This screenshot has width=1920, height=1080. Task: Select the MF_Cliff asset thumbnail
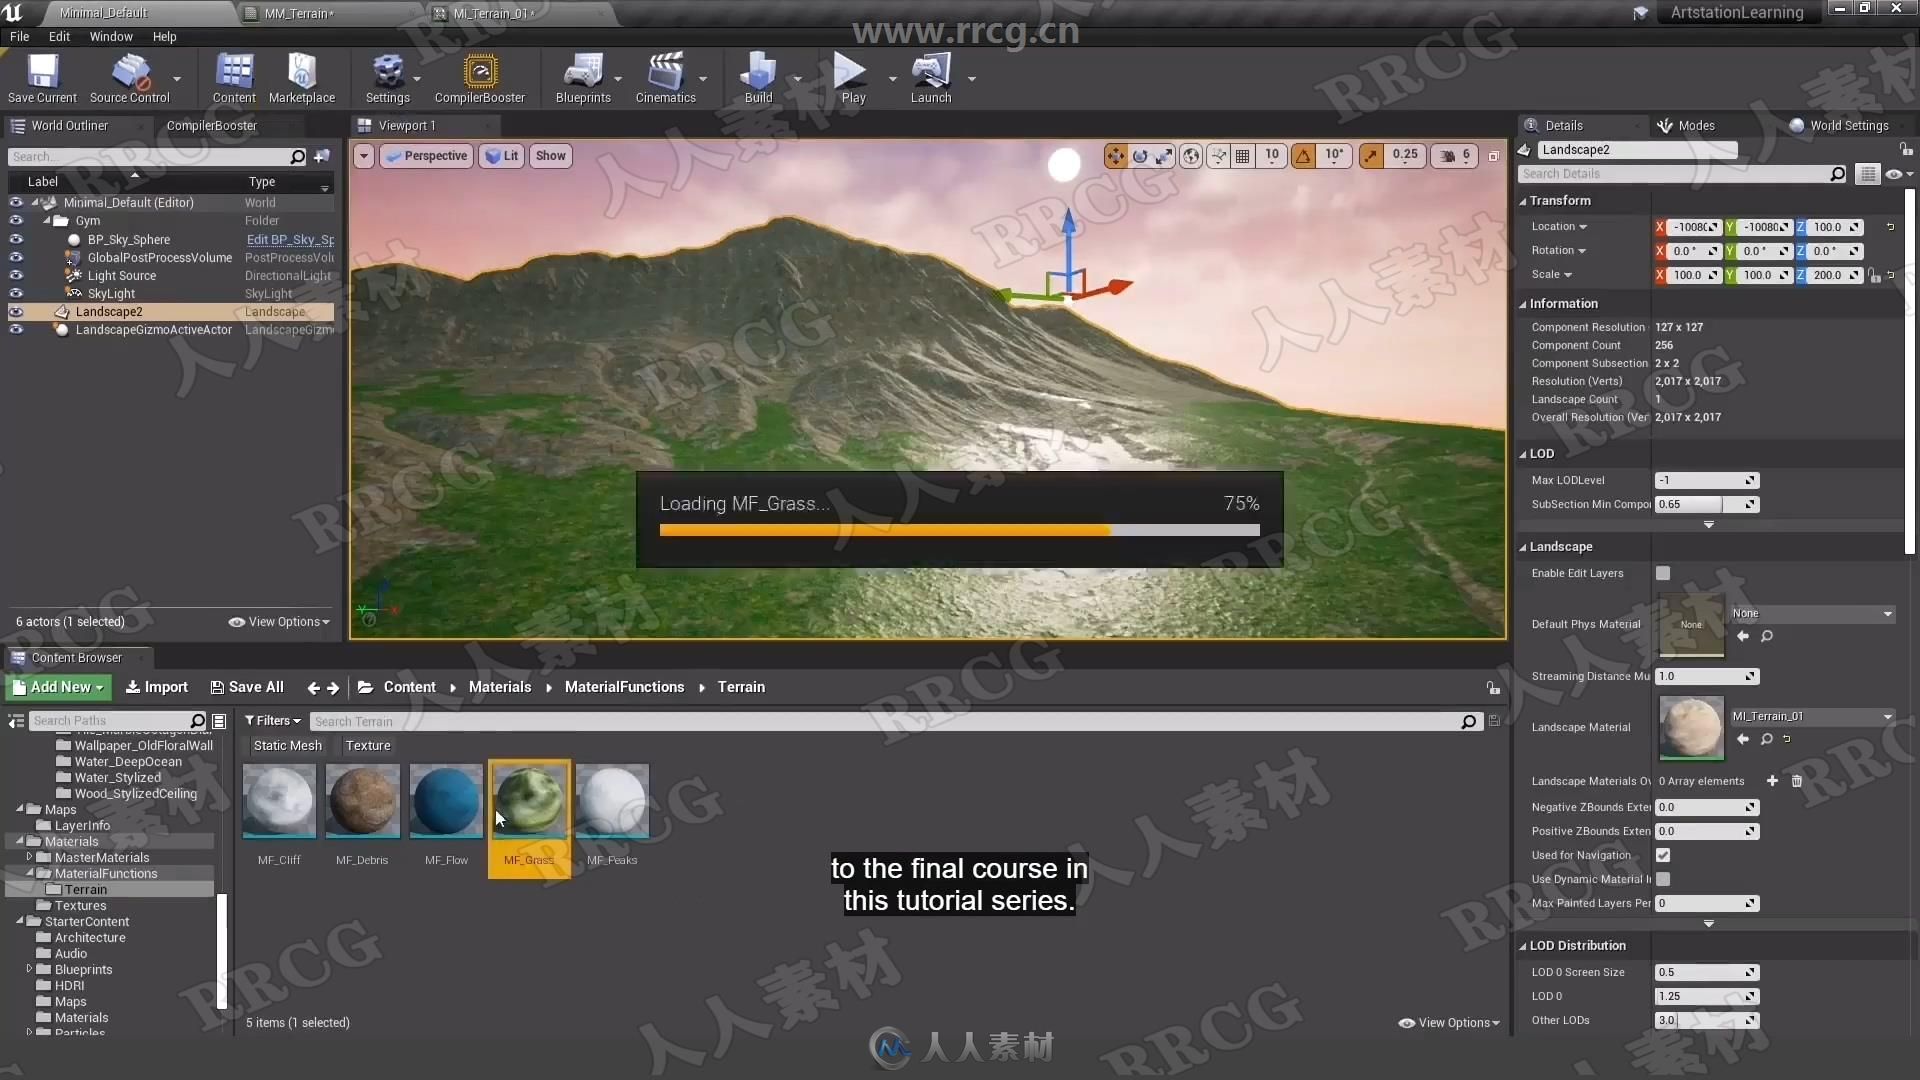point(279,802)
